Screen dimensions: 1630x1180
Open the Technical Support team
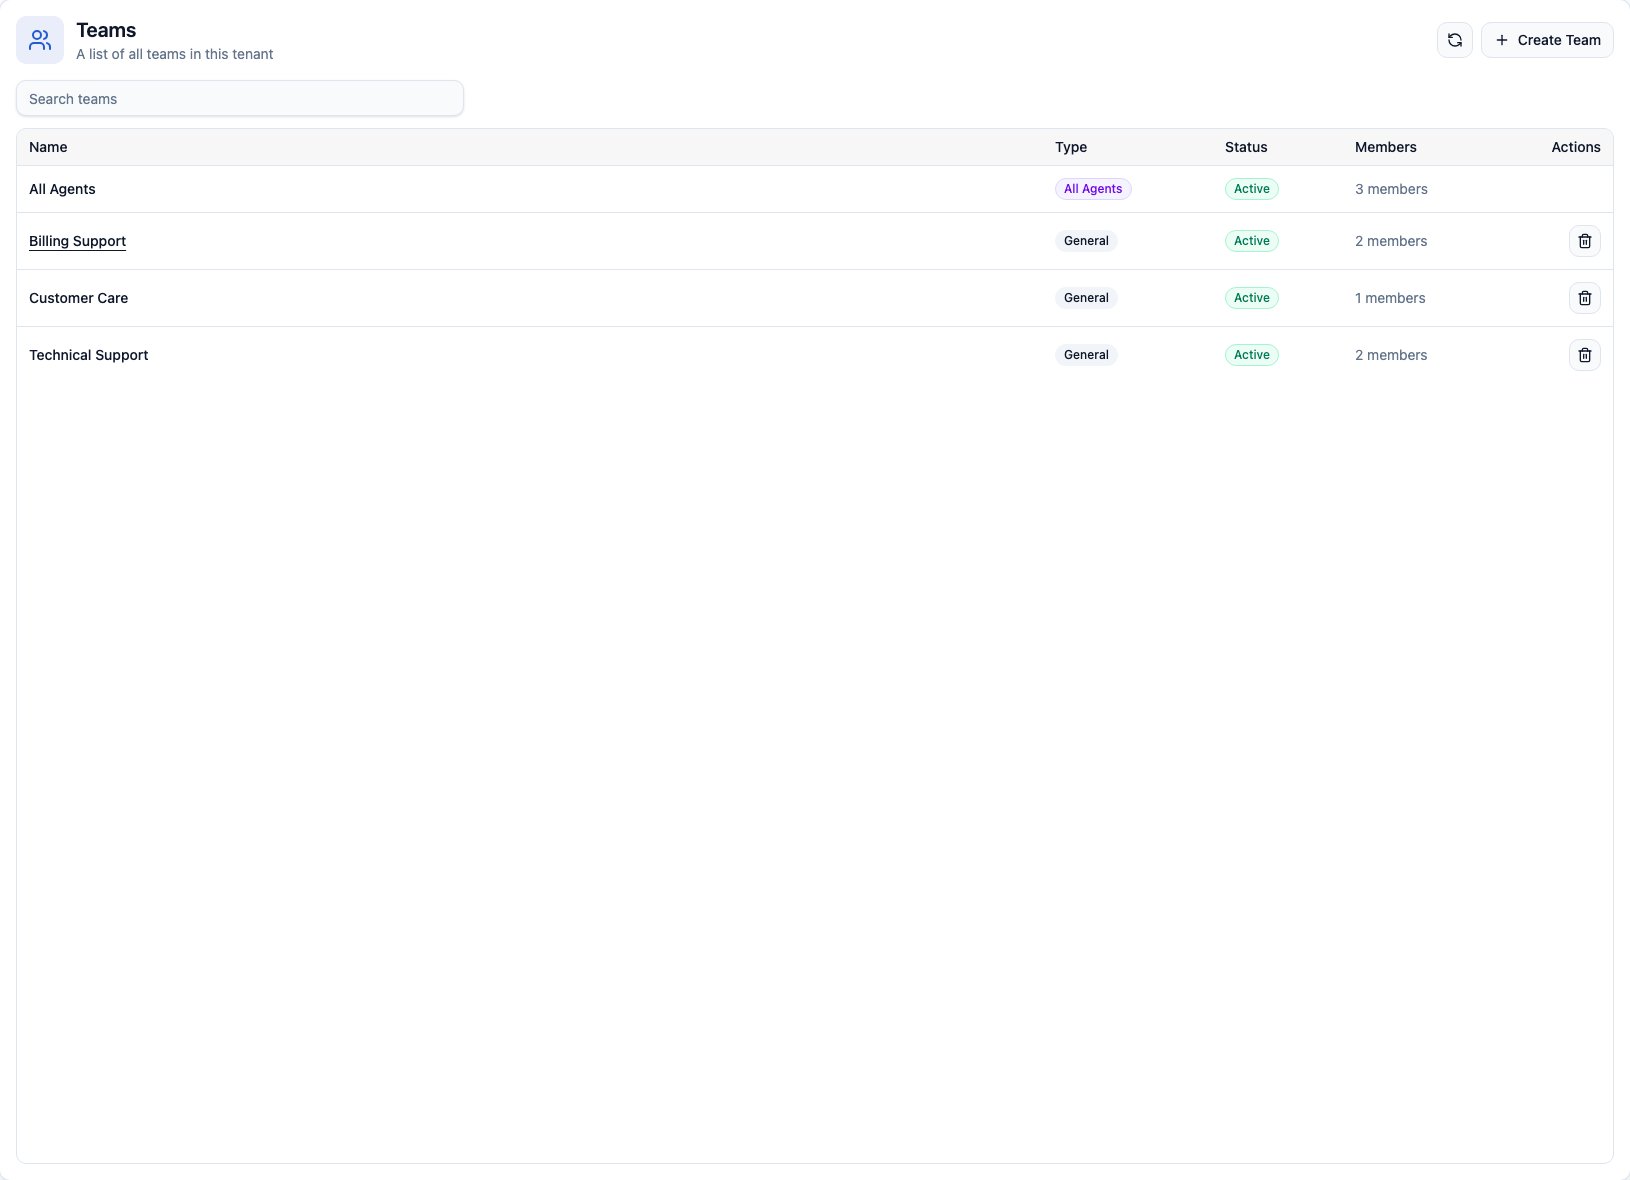88,355
